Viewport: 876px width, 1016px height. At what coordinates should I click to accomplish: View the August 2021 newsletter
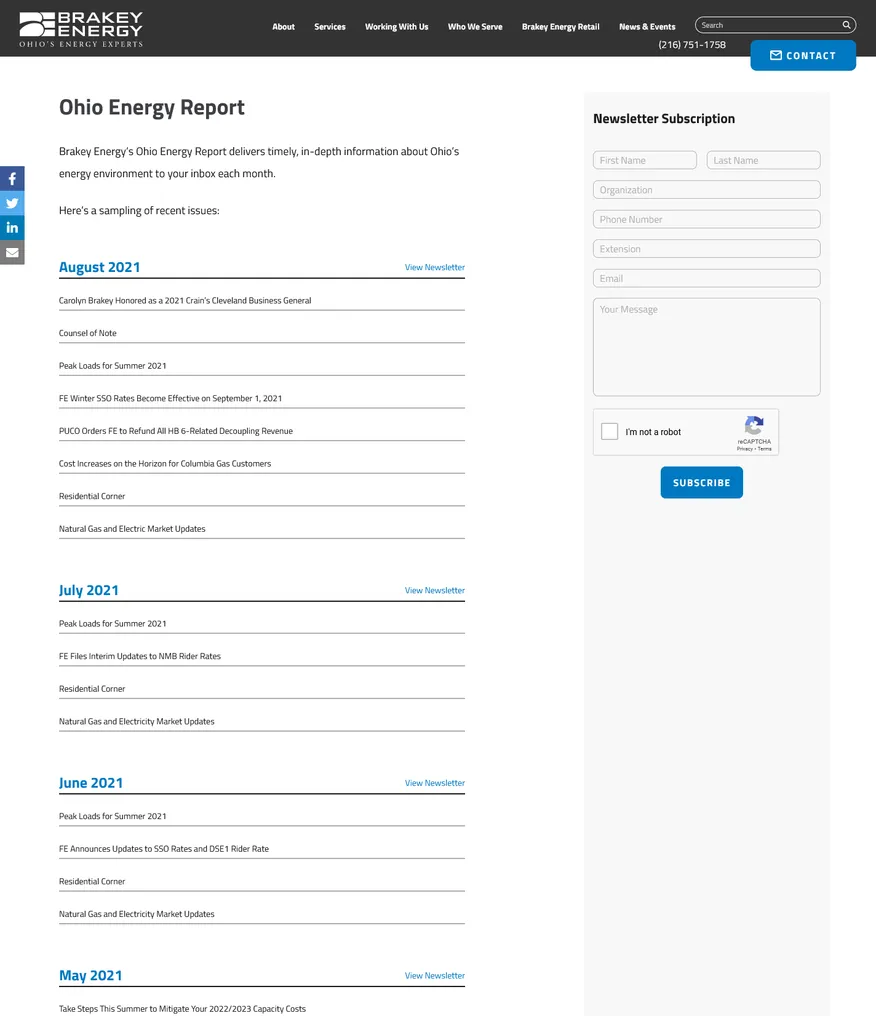pos(434,268)
